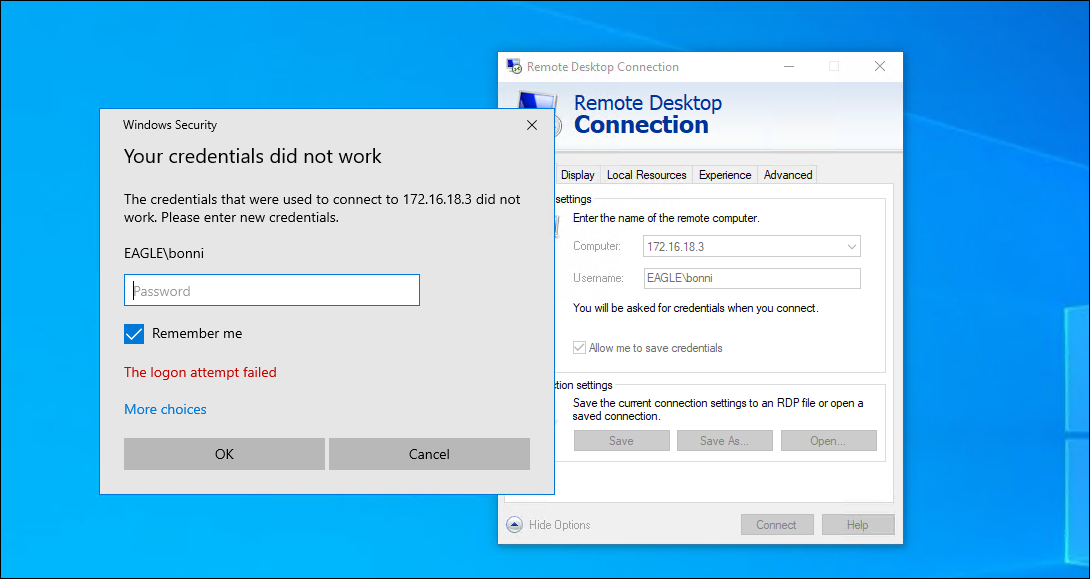Click the Your credentials did not work heading
Viewport: 1090px width, 579px height.
(253, 156)
